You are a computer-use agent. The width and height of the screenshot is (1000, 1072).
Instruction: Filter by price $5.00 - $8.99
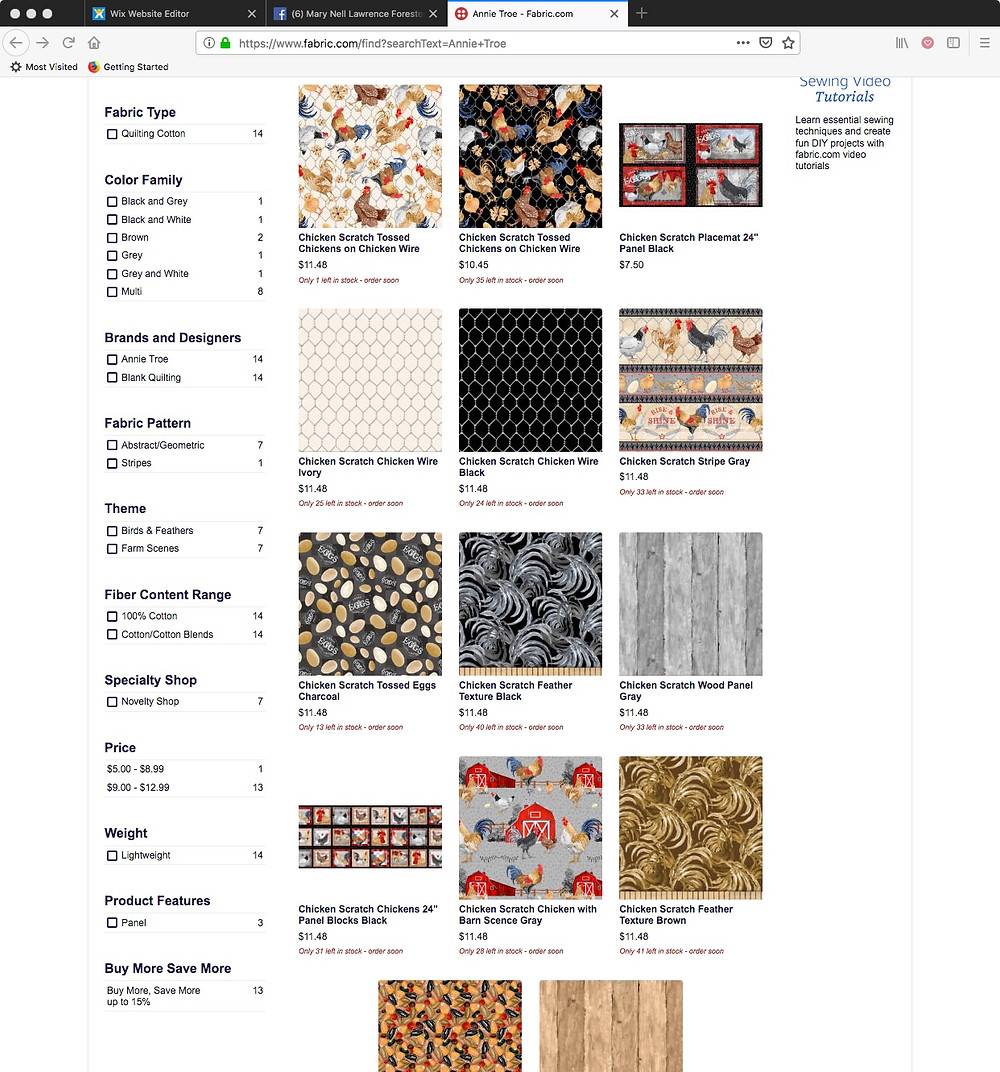pos(135,769)
